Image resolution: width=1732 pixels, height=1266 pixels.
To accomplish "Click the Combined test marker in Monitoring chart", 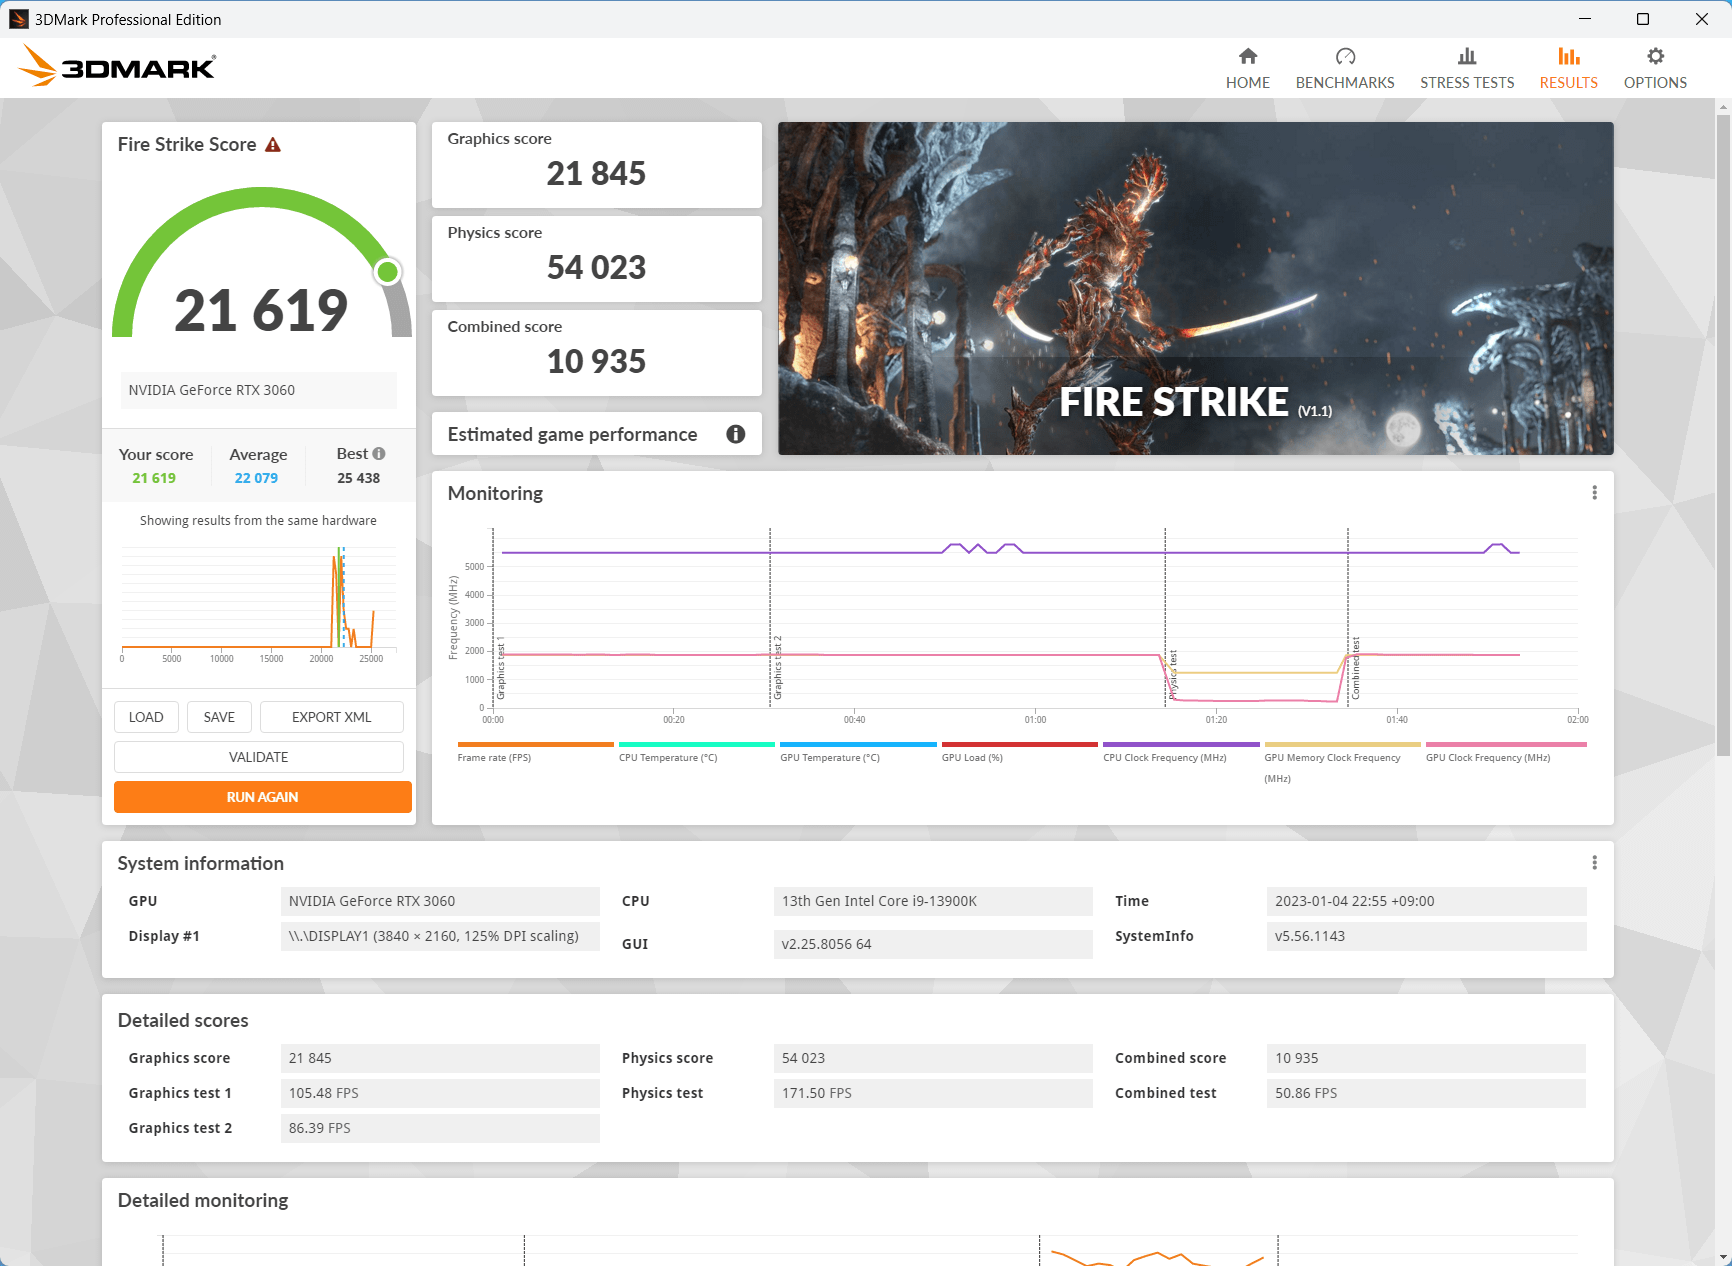I will 1356,667.
